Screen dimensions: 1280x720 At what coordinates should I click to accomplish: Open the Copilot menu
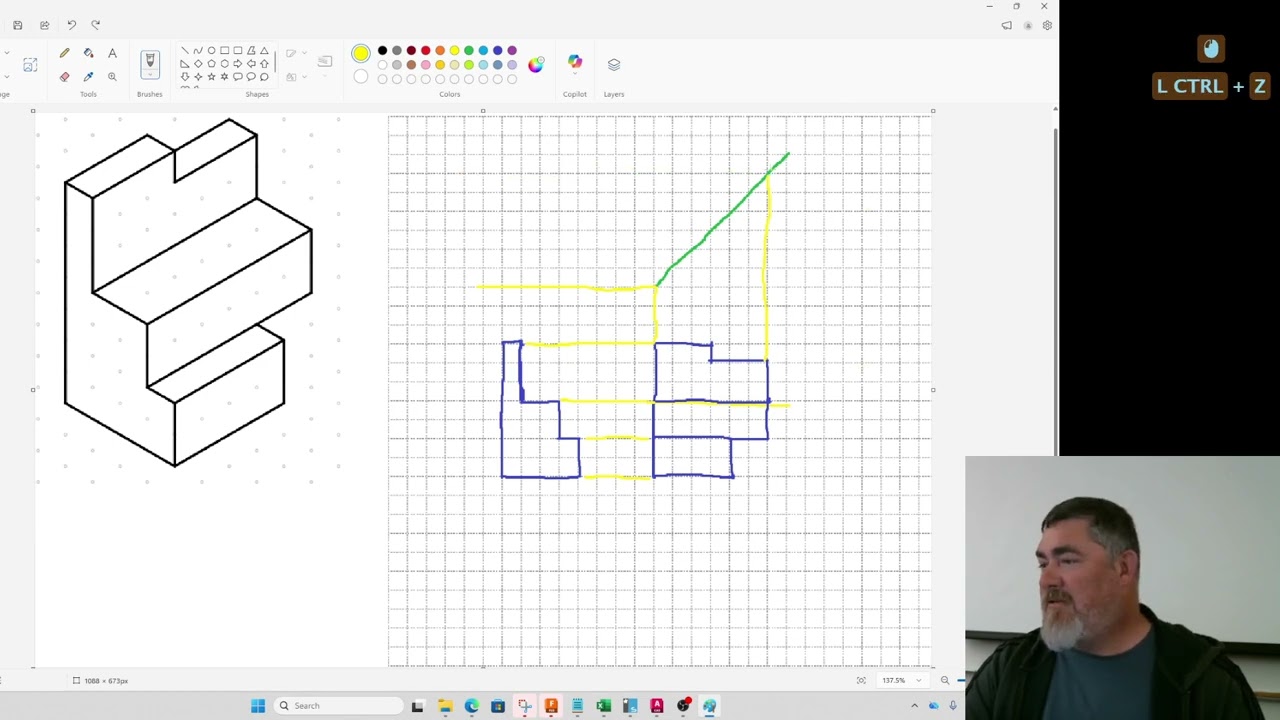[x=575, y=63]
